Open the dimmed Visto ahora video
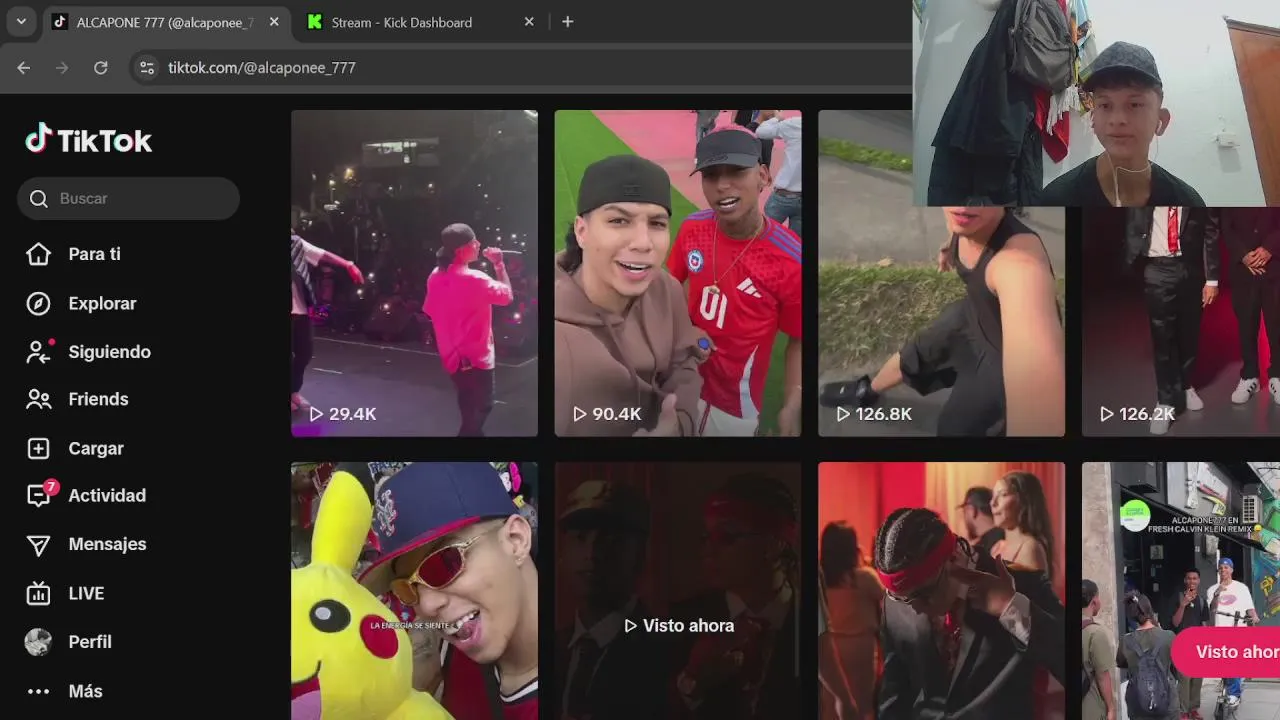 coord(678,591)
